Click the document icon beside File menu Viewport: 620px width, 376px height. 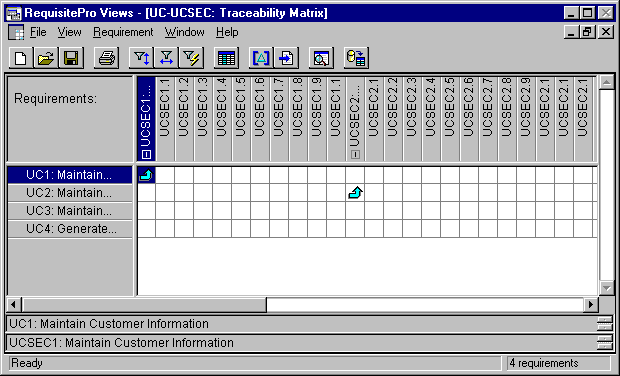[x=16, y=32]
